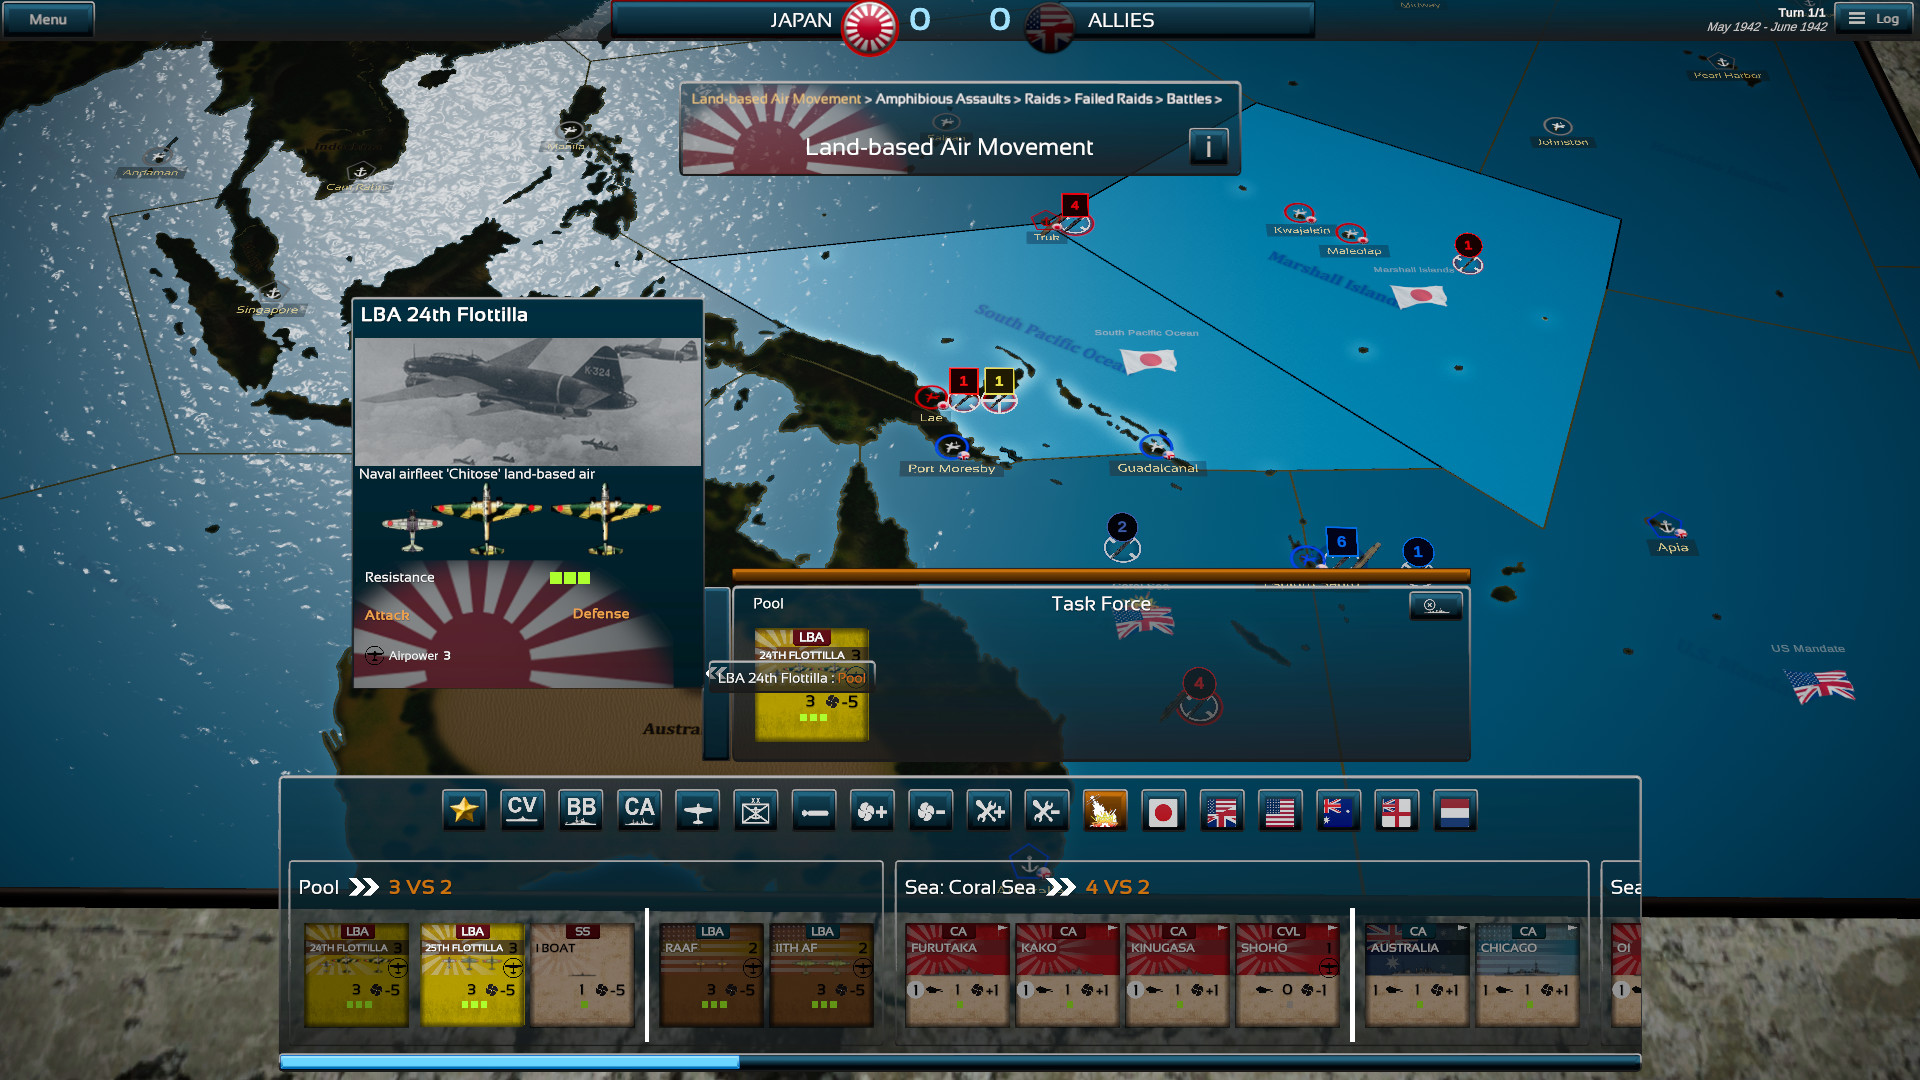Select the United States flag filter
This screenshot has height=1080, width=1920.
[x=1281, y=810]
